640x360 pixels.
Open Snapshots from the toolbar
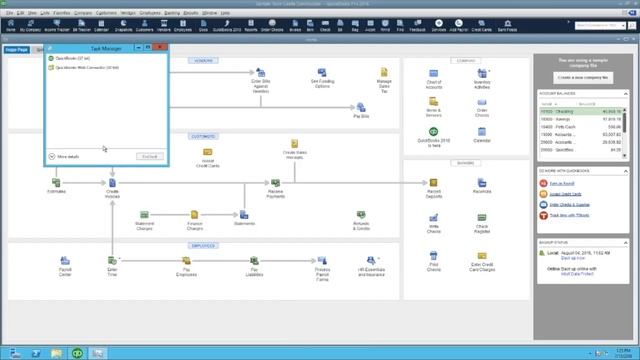pos(123,25)
